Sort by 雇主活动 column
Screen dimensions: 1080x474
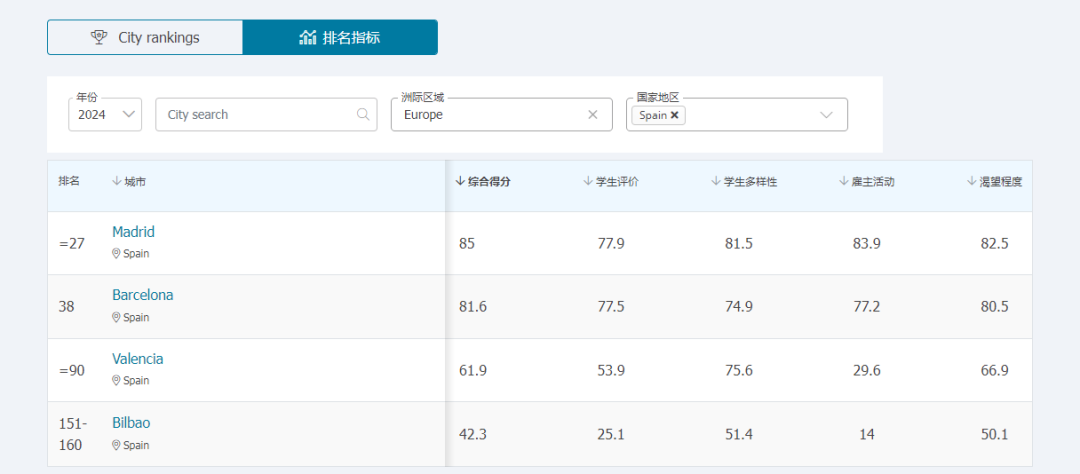867,181
